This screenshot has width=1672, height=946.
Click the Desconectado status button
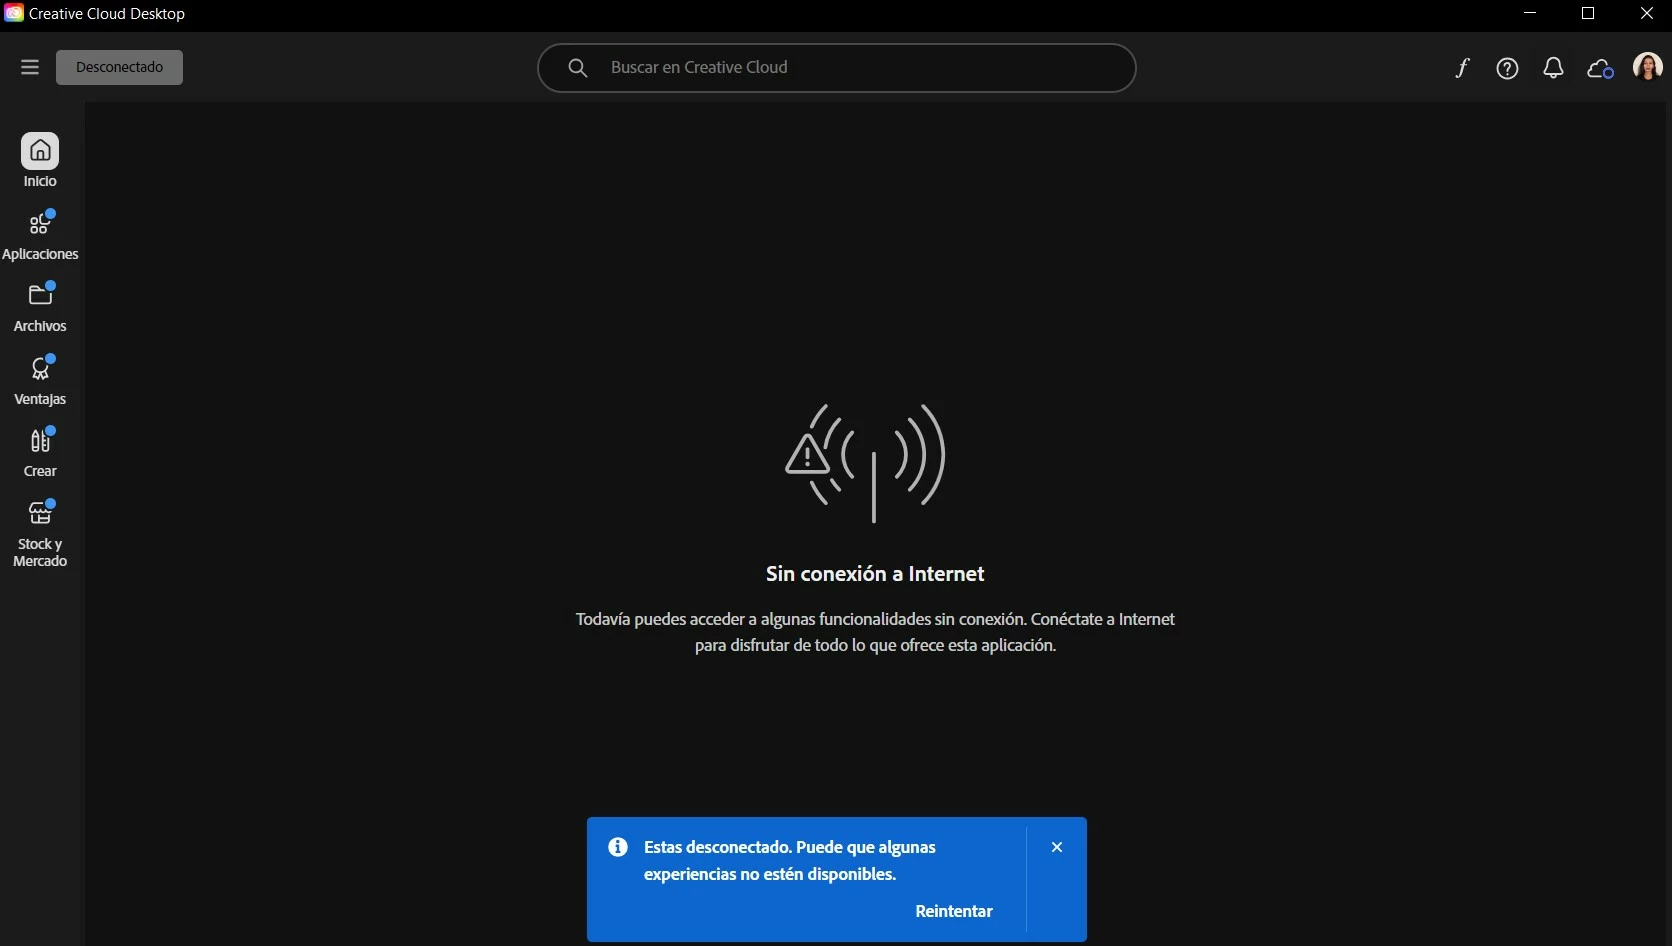(119, 67)
